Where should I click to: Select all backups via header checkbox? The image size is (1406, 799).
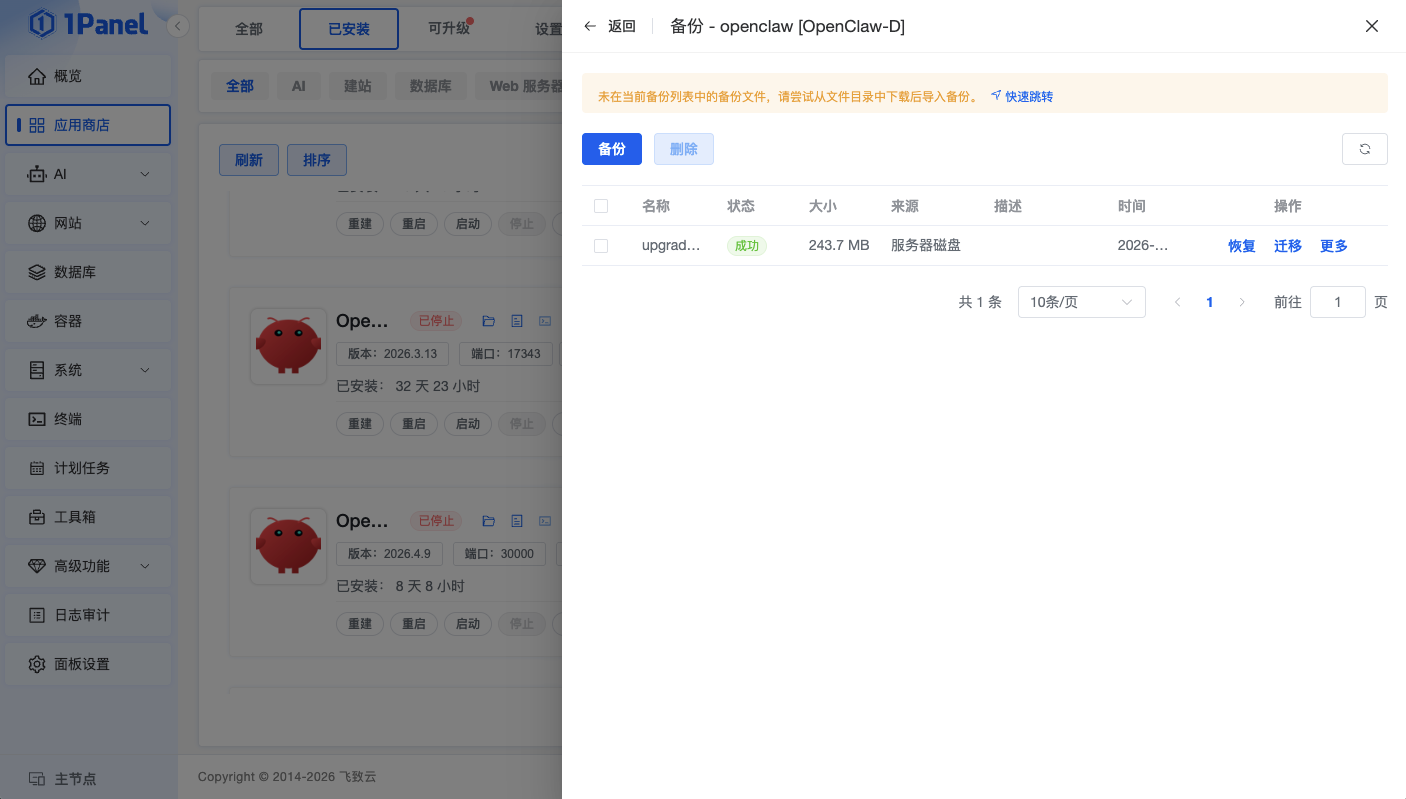[x=601, y=206]
